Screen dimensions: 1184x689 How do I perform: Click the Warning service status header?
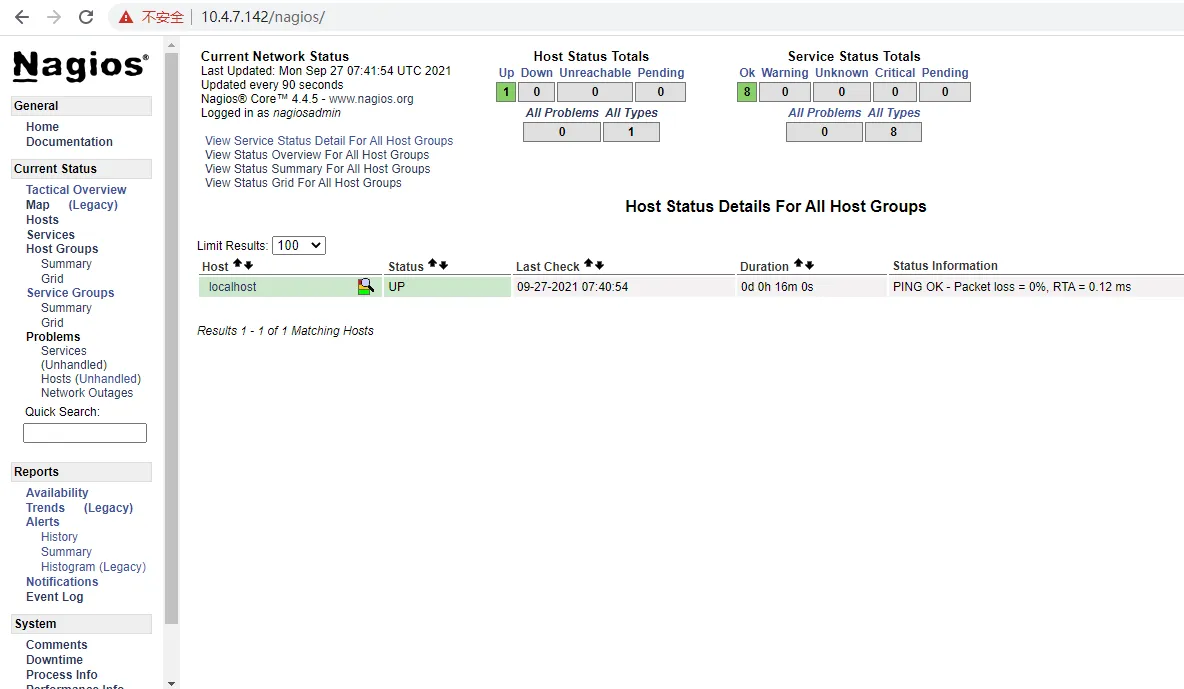coord(785,73)
